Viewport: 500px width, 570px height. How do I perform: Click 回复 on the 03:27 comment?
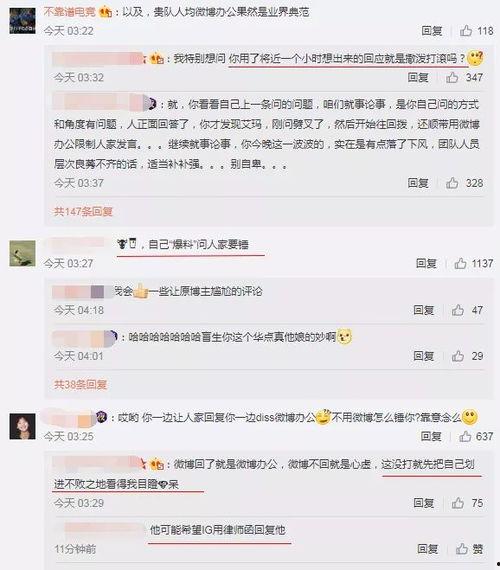click(x=426, y=263)
